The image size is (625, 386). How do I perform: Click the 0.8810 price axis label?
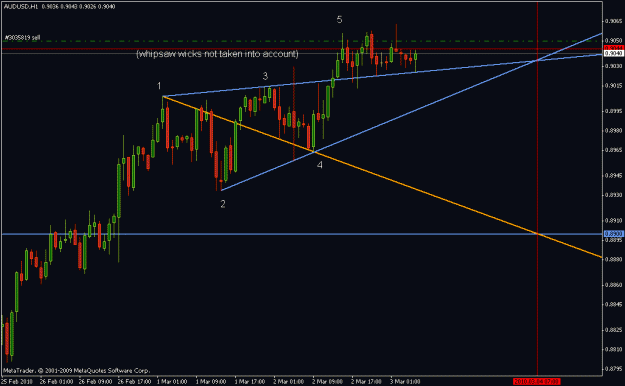pos(614,349)
